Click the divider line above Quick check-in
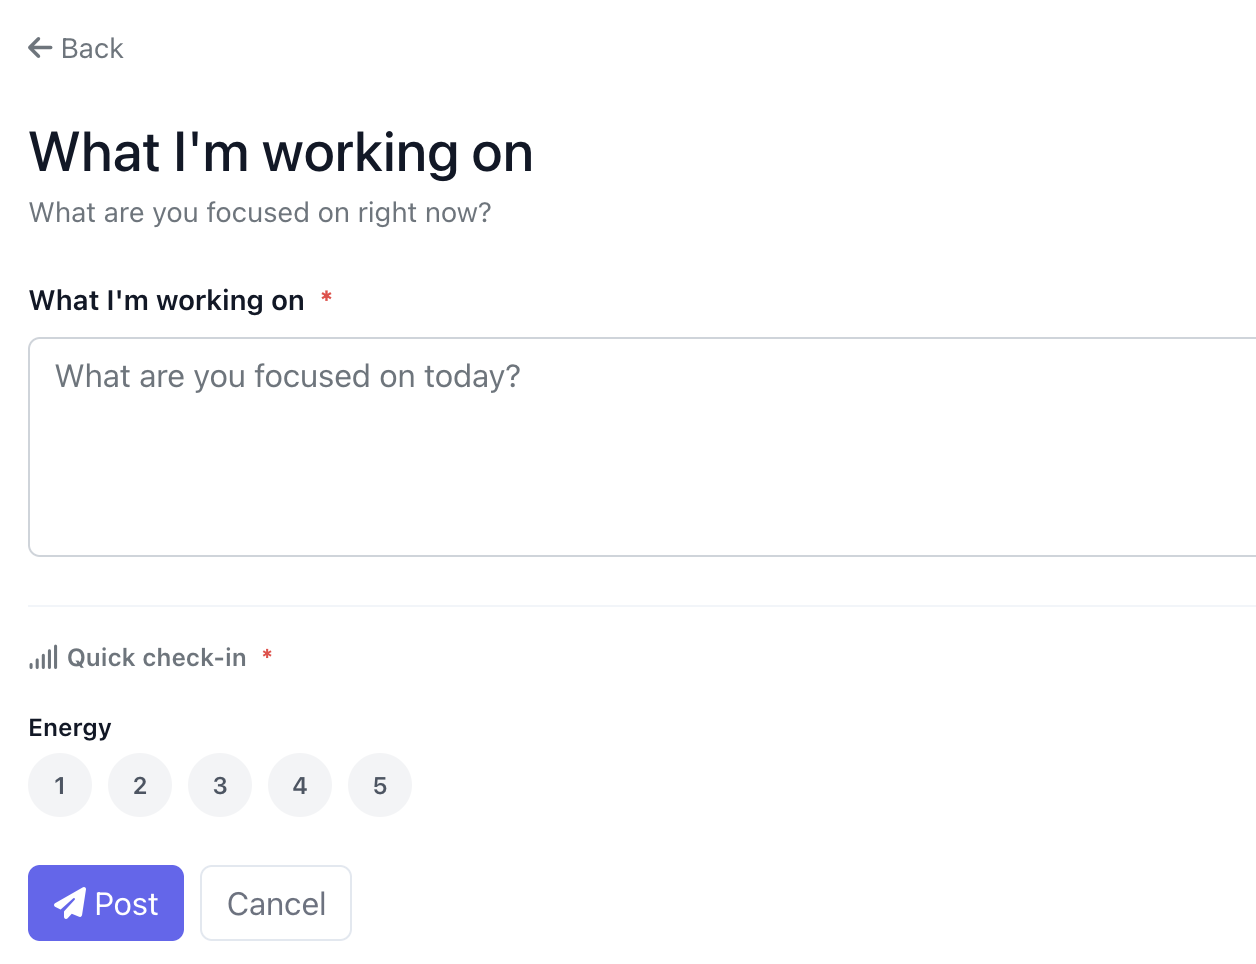The image size is (1256, 964). pos(642,606)
